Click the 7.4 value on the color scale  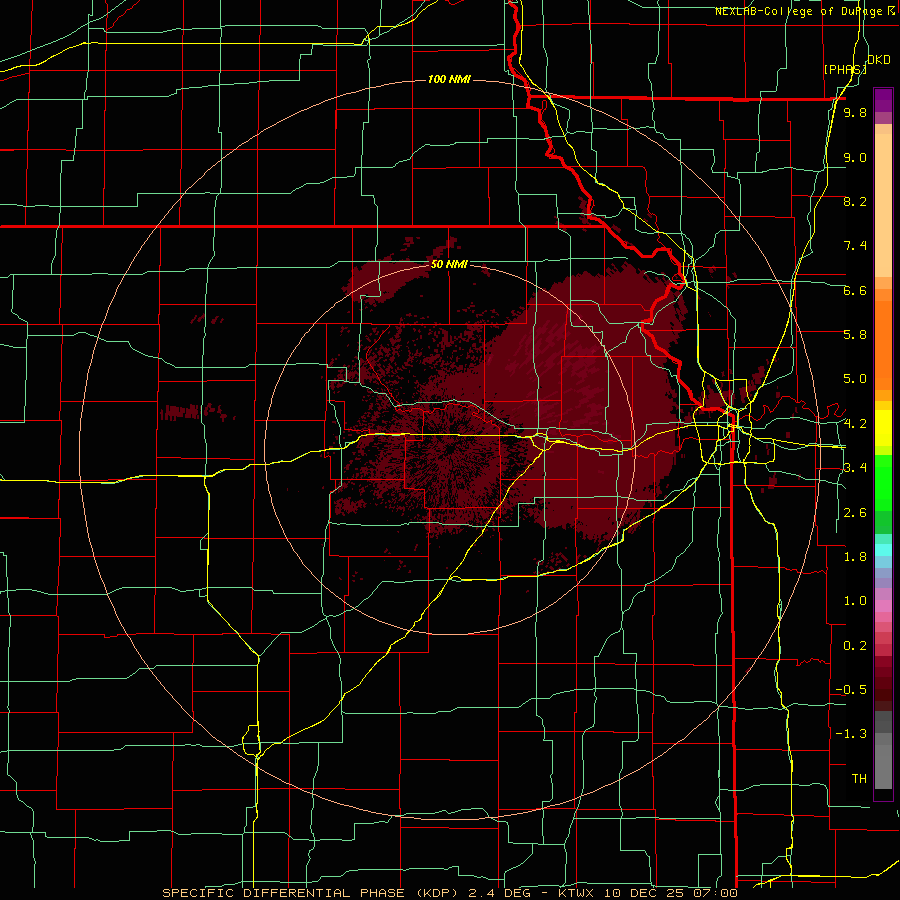855,246
